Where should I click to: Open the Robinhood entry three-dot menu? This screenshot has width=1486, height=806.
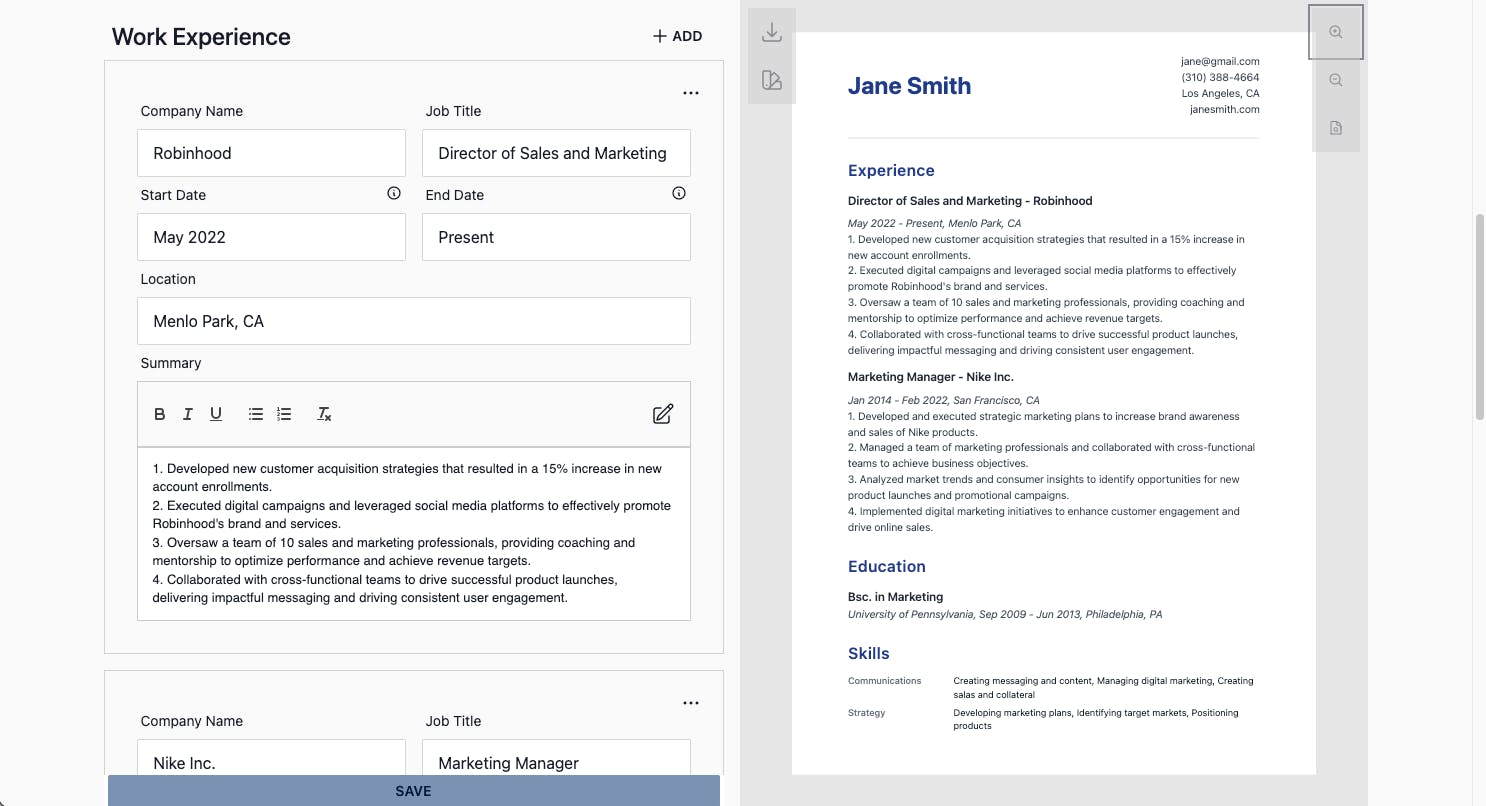[x=691, y=93]
